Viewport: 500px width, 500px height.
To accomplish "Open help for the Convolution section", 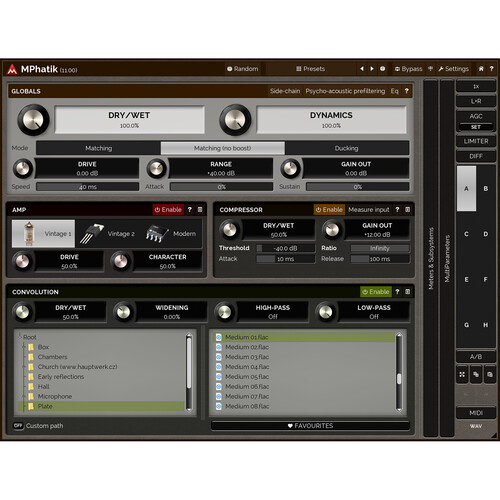I will (397, 292).
